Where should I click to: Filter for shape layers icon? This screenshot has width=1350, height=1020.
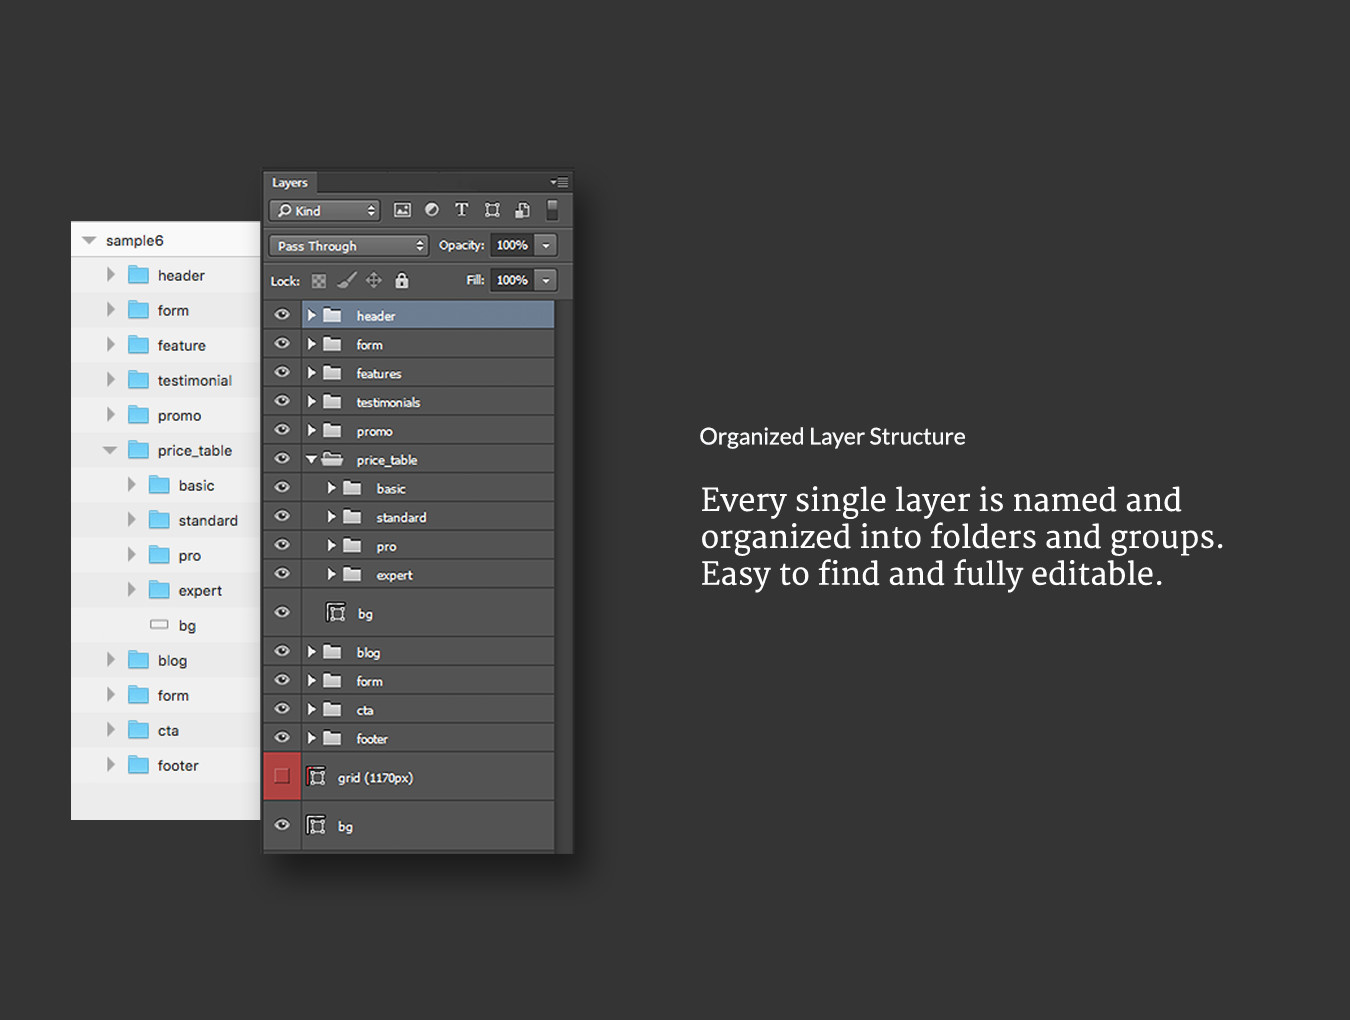(492, 210)
